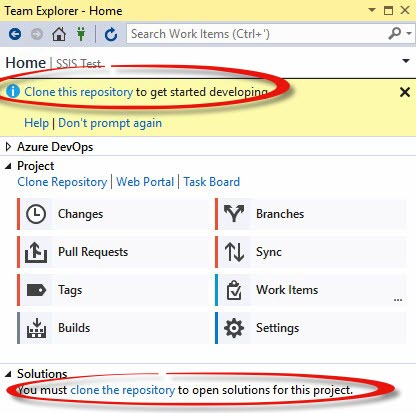Viewport: 416px width, 413px height.
Task: Collapse the Solutions section
Action: (x=8, y=374)
